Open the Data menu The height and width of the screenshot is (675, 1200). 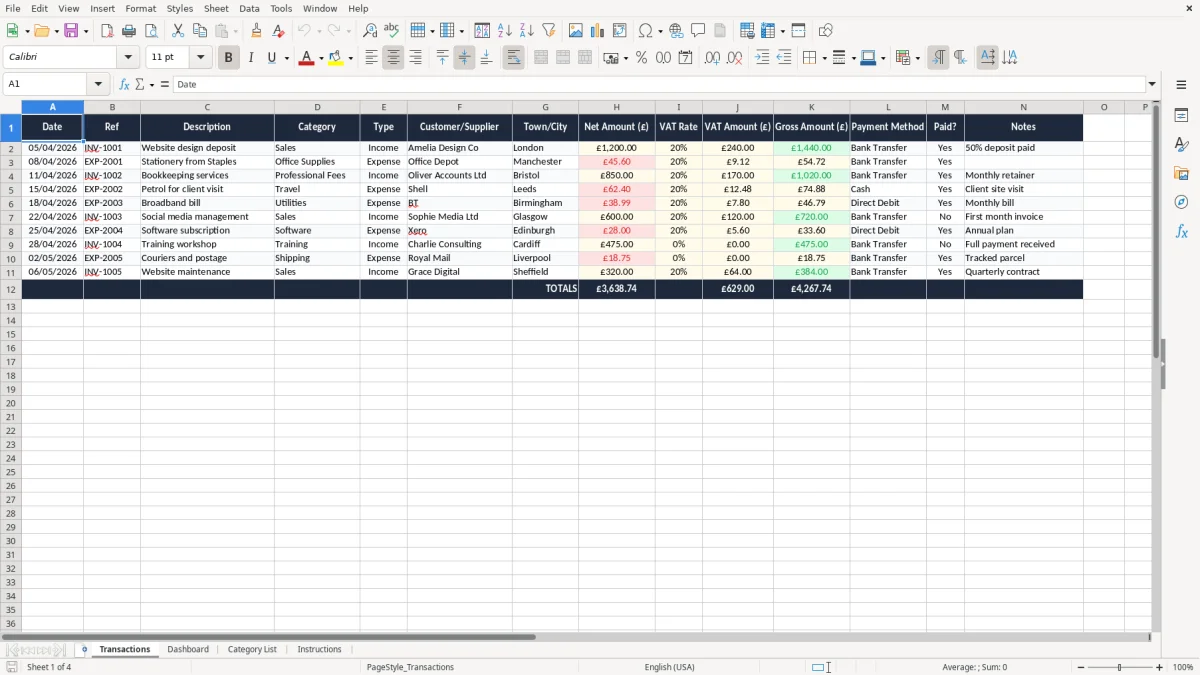249,8
